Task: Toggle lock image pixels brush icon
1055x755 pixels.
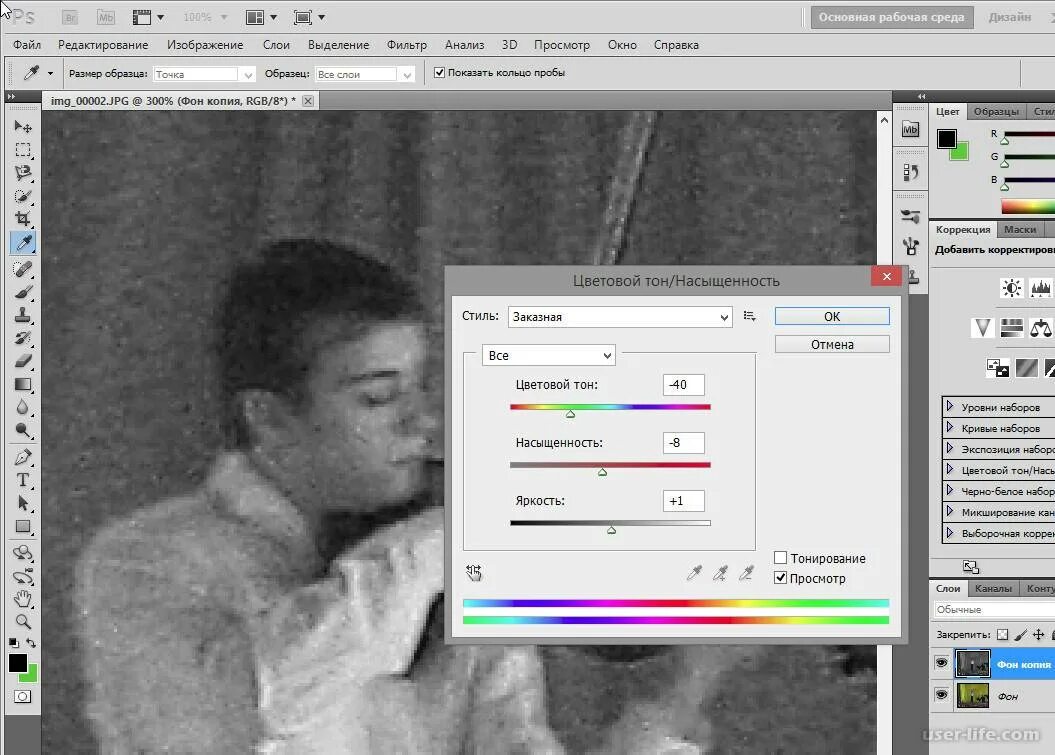Action: 1021,635
